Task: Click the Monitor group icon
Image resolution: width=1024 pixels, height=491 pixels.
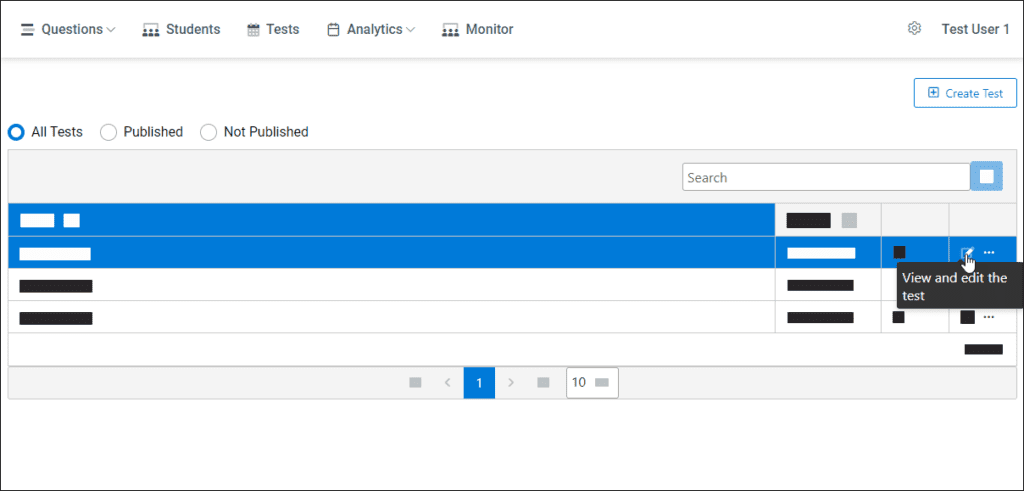Action: 451,31
